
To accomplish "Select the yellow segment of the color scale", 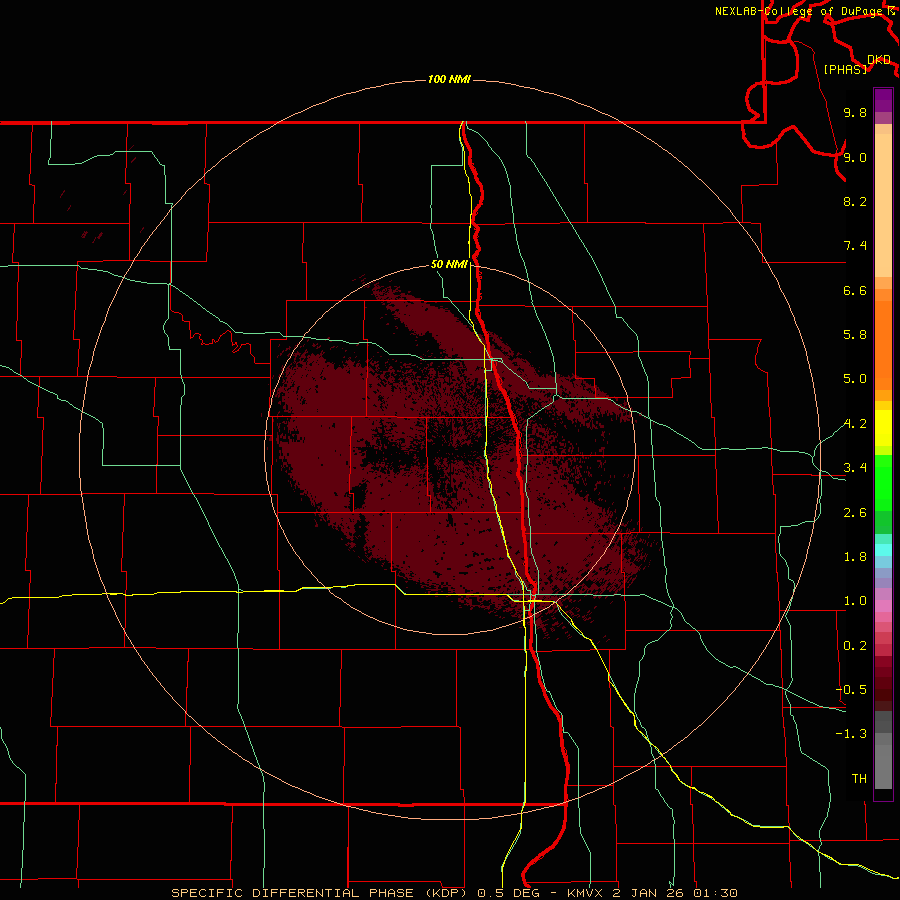I will tap(883, 428).
